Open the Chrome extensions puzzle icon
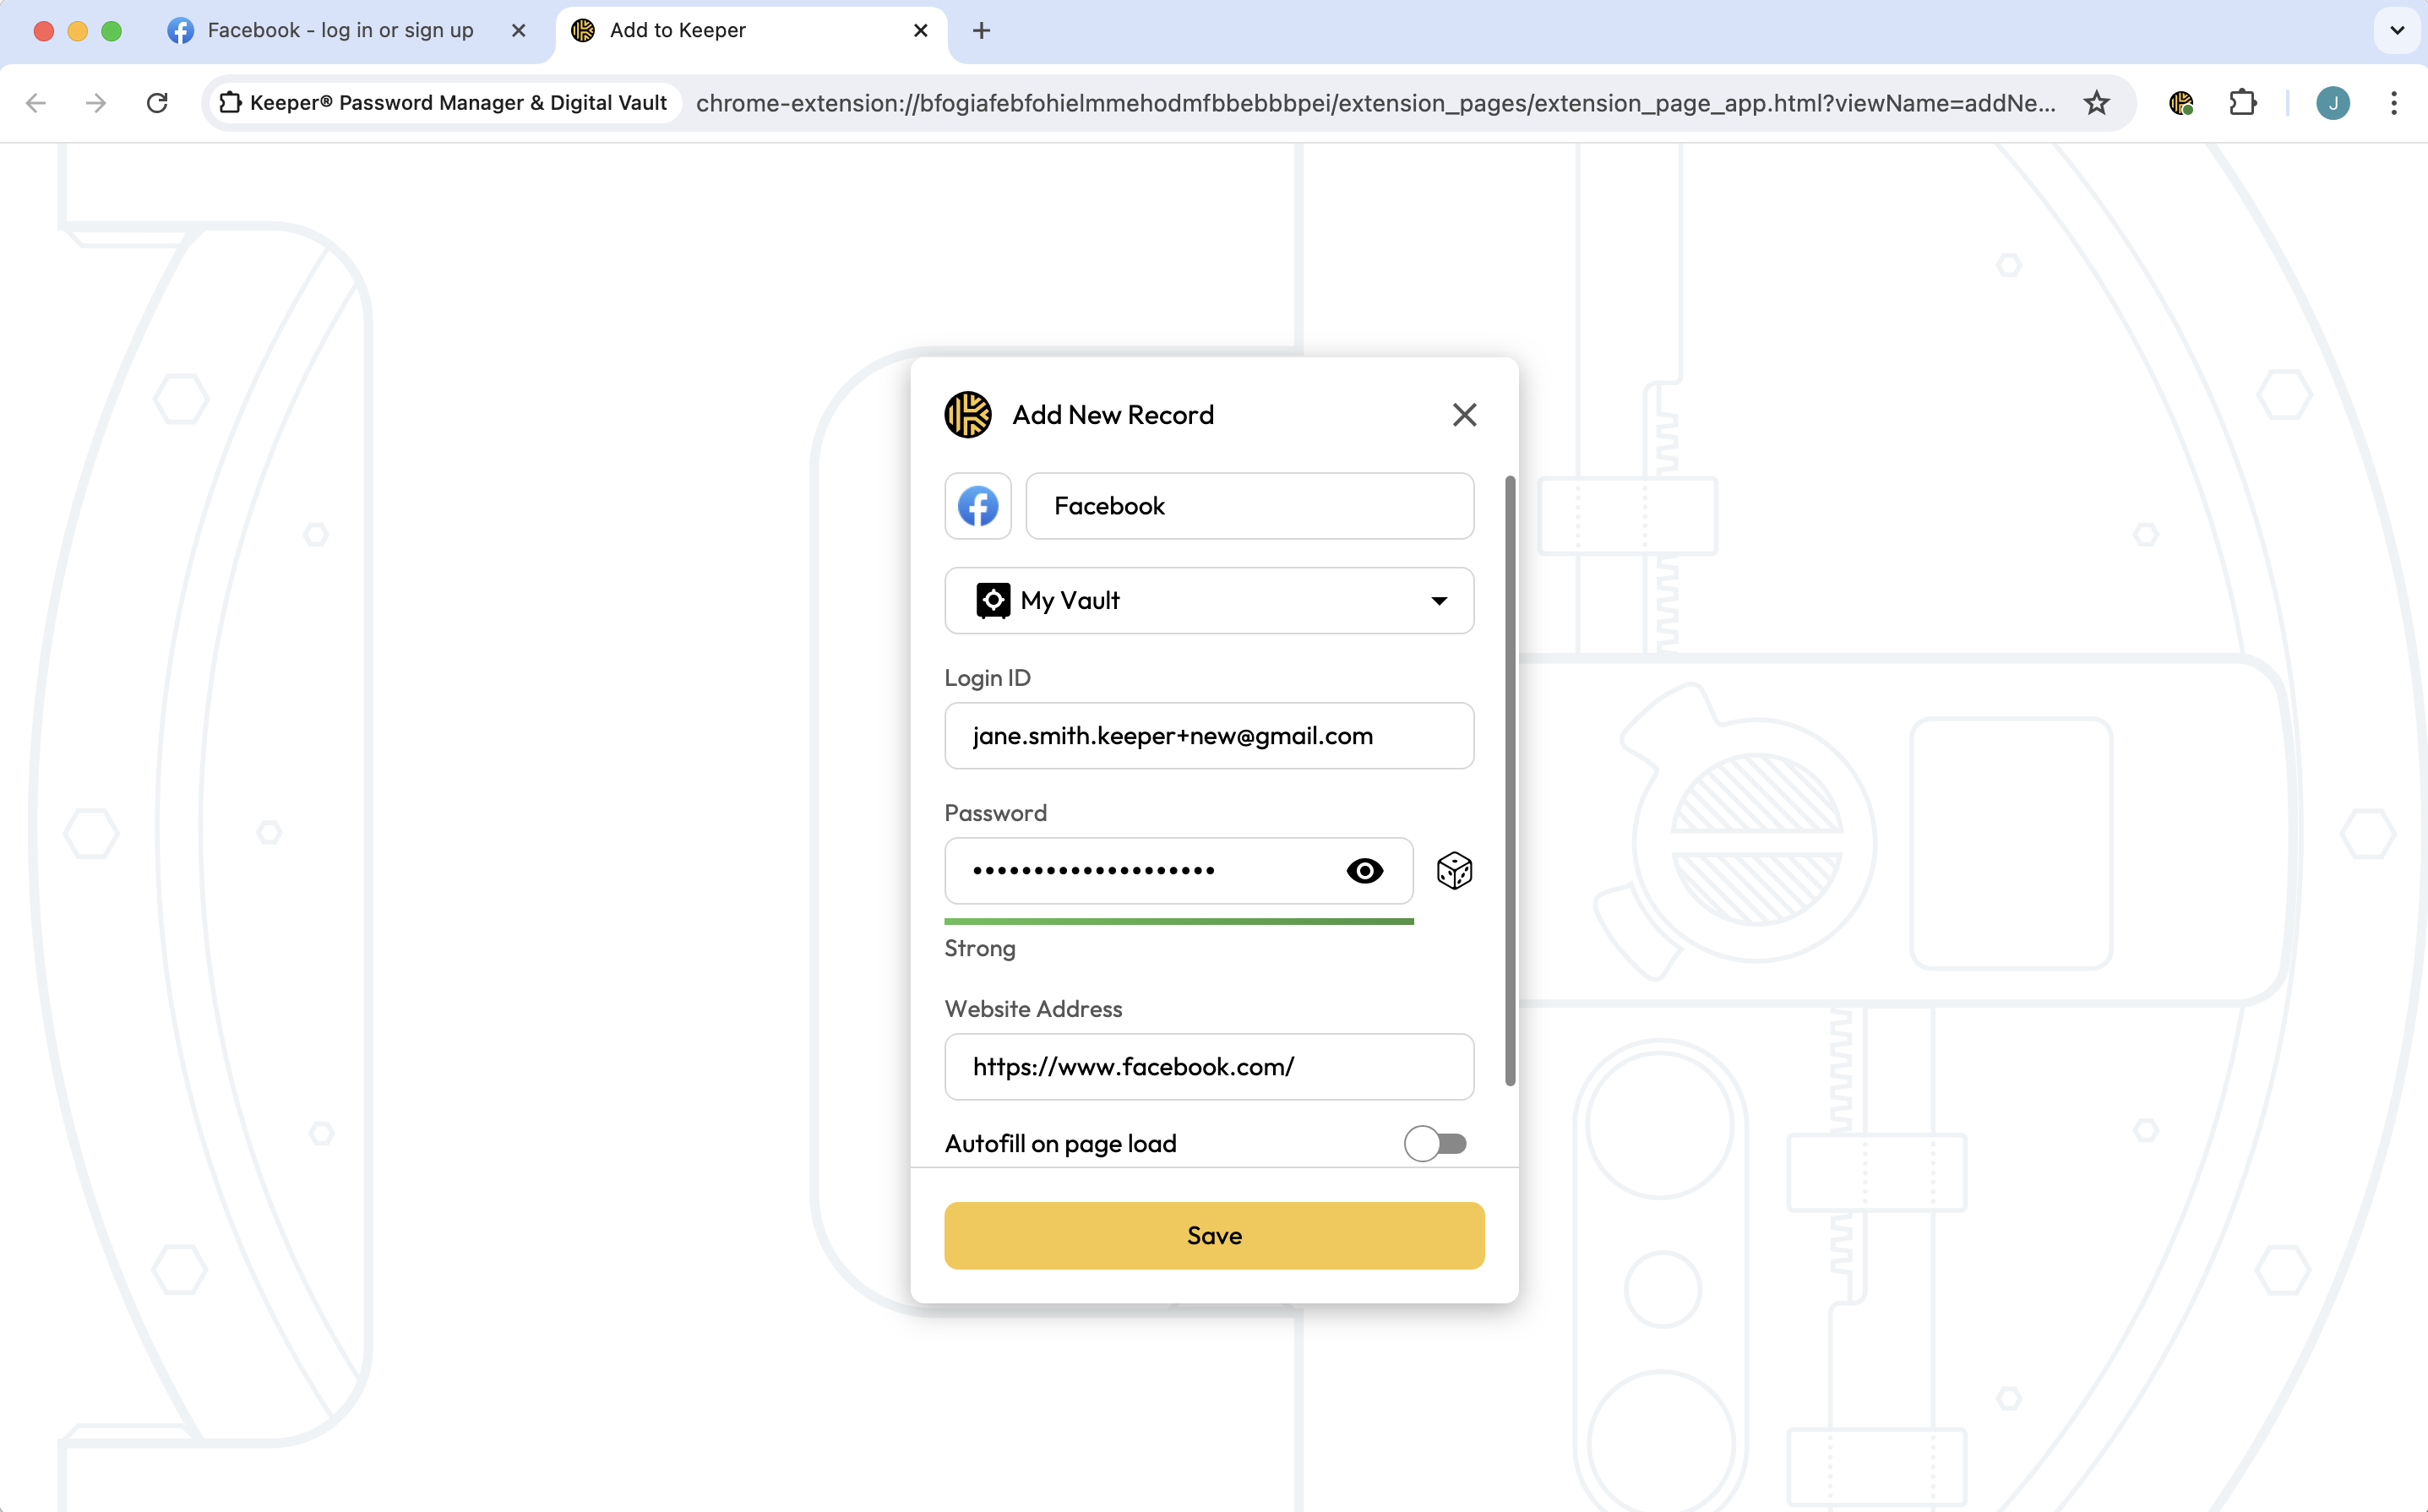 2242,103
